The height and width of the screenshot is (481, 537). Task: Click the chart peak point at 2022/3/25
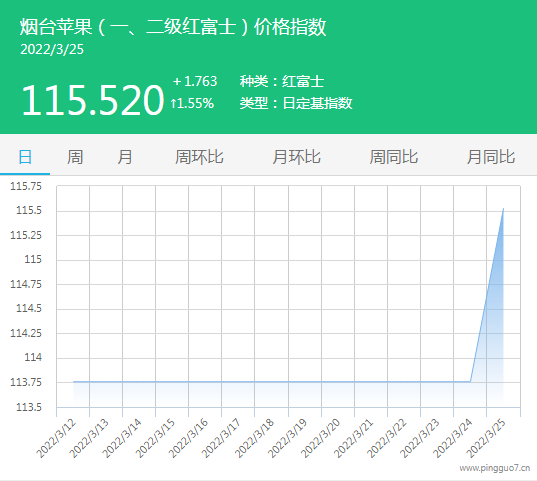(503, 208)
